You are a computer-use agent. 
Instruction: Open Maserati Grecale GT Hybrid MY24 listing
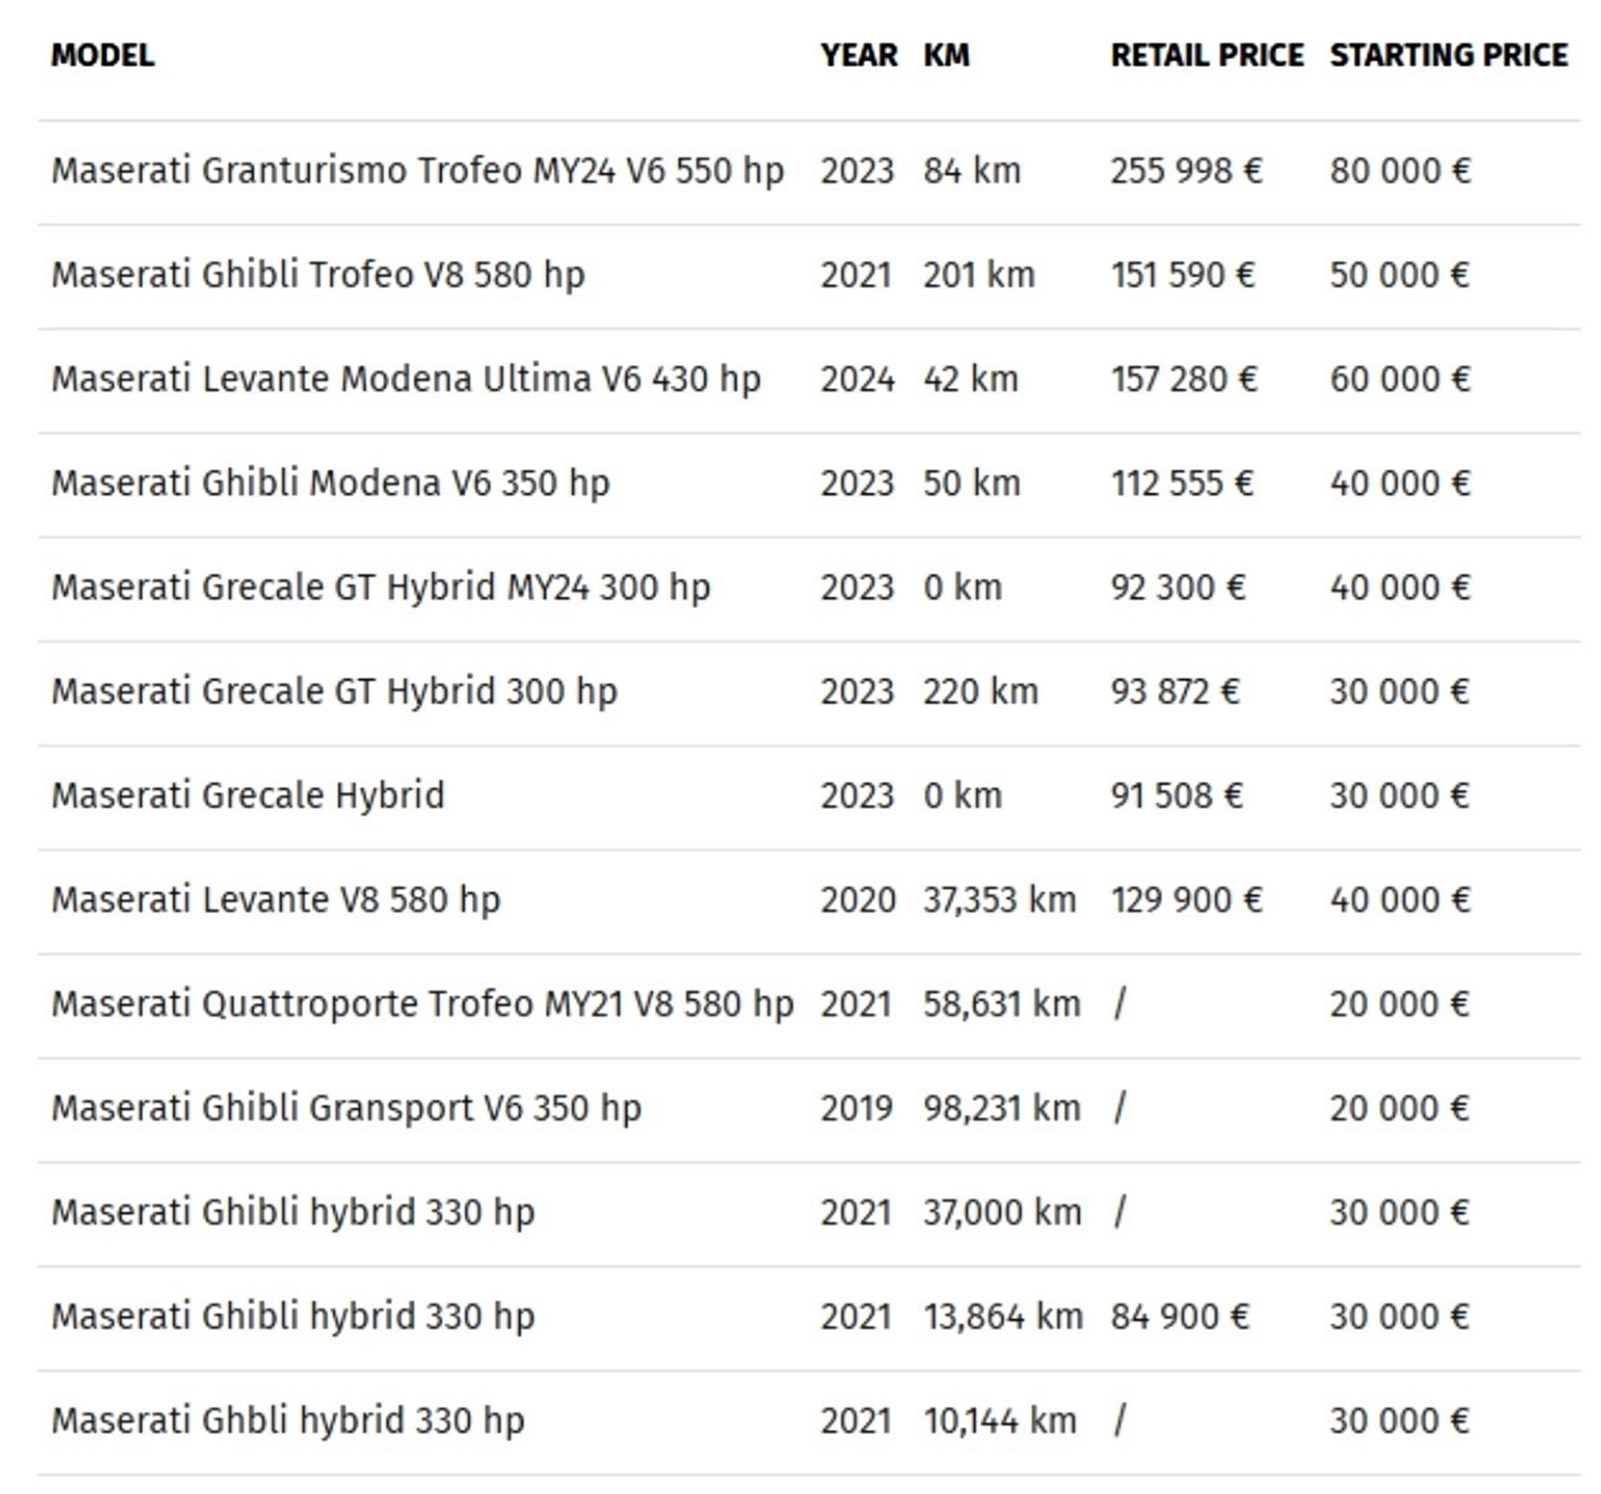pyautogui.click(x=380, y=588)
